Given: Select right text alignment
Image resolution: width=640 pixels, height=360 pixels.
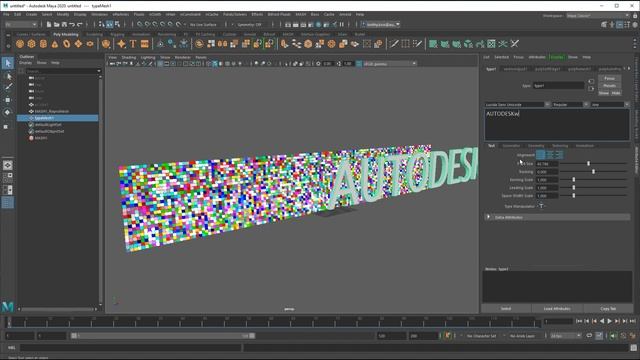Looking at the screenshot, I should [559, 155].
